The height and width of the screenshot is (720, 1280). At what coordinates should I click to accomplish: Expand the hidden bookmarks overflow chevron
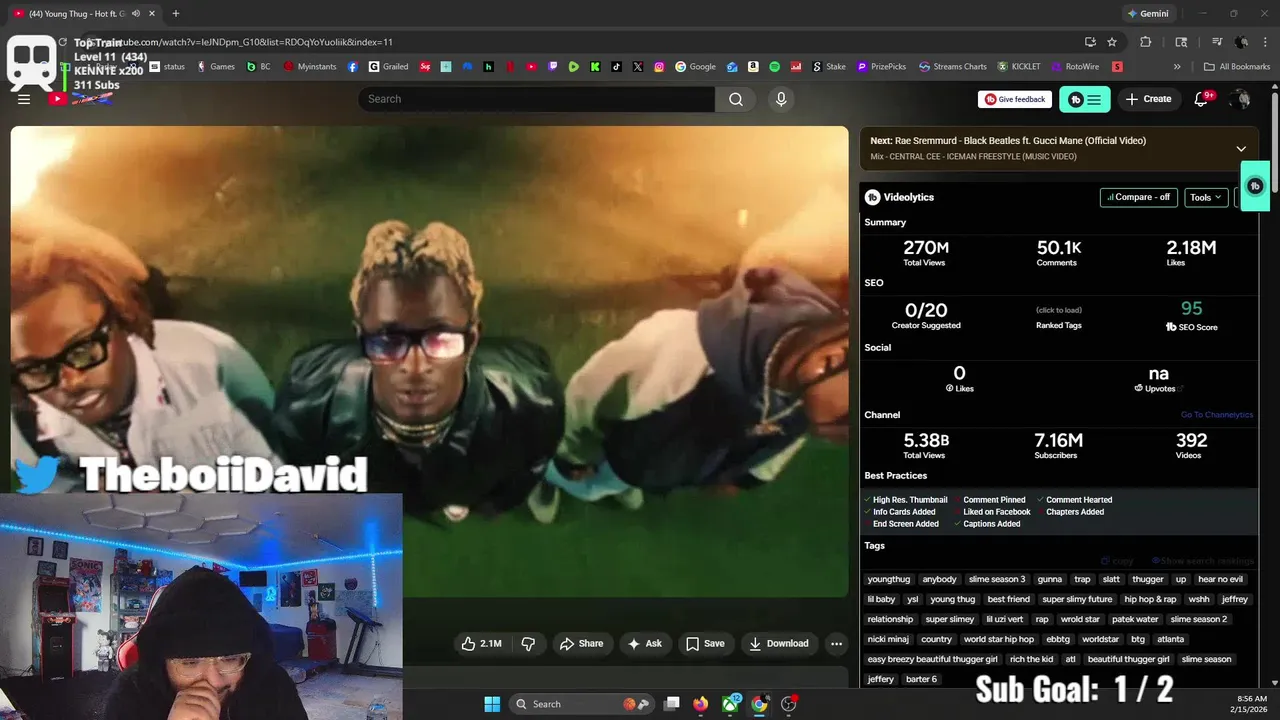coord(1177,67)
